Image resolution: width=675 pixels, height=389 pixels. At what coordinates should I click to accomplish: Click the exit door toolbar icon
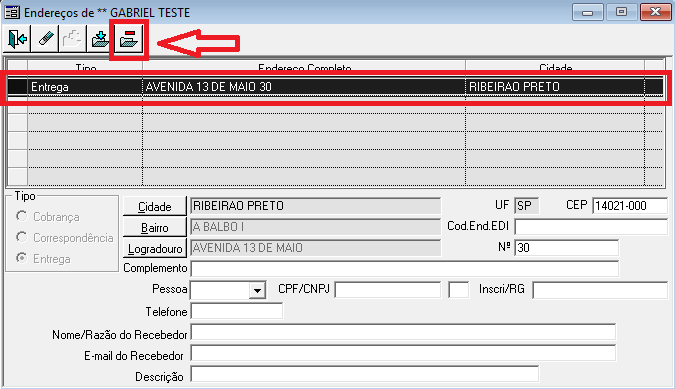[x=18, y=39]
